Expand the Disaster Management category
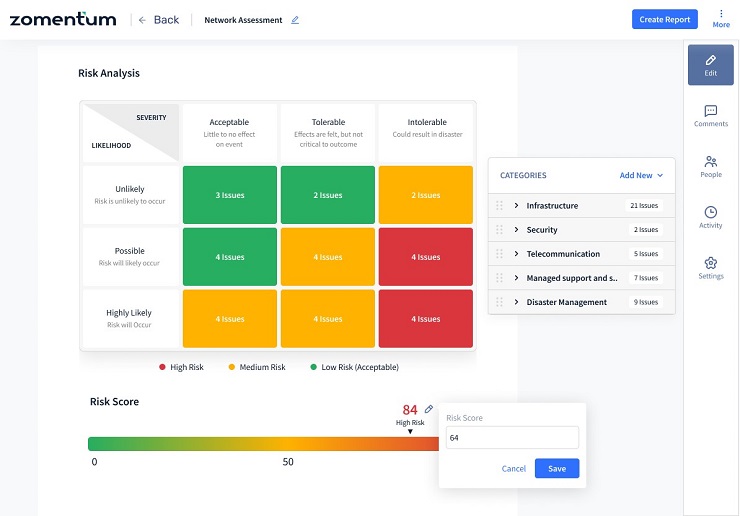Screen dimensions: 740x516 pyautogui.click(x=517, y=302)
